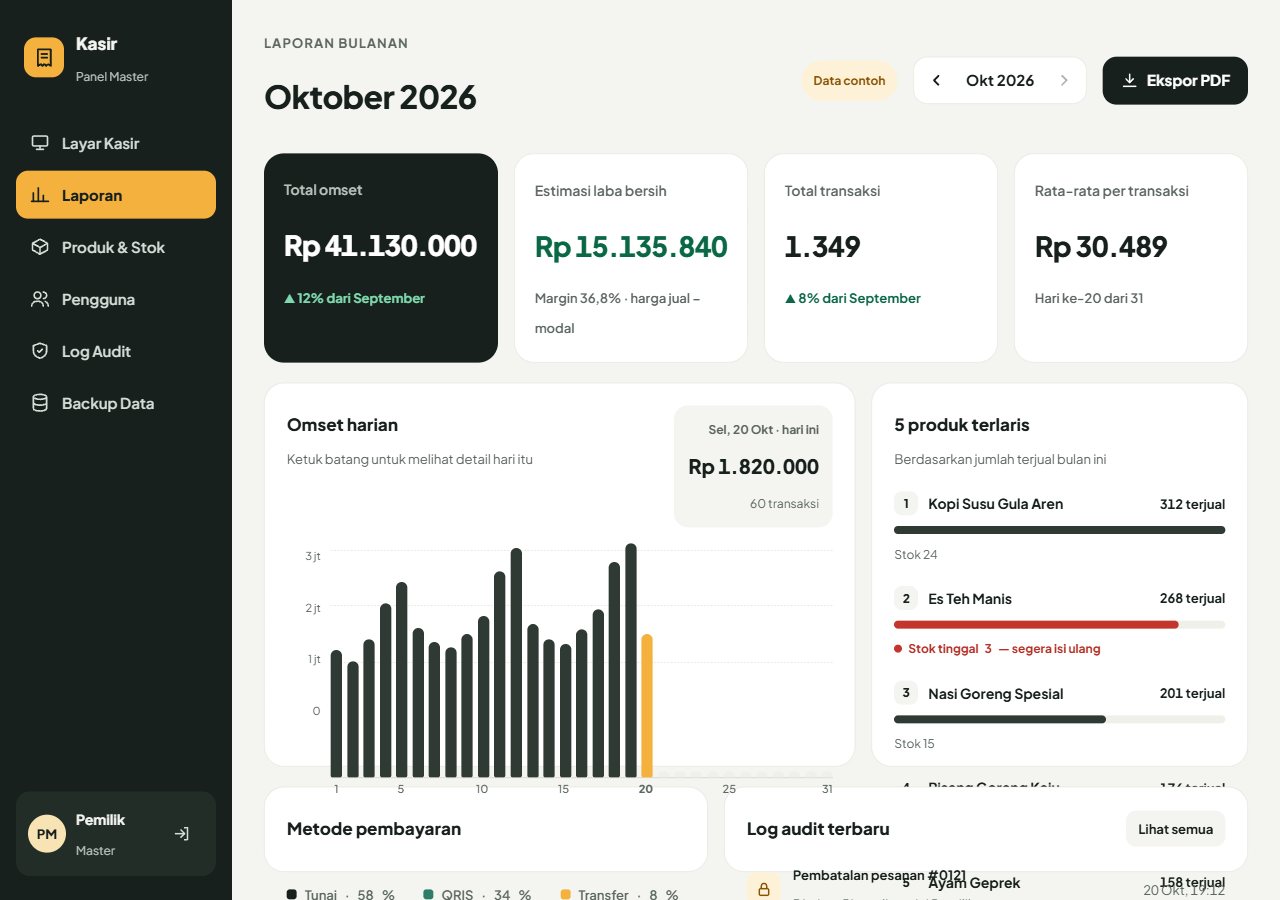Click the black Tunai legend swatch

[292, 894]
